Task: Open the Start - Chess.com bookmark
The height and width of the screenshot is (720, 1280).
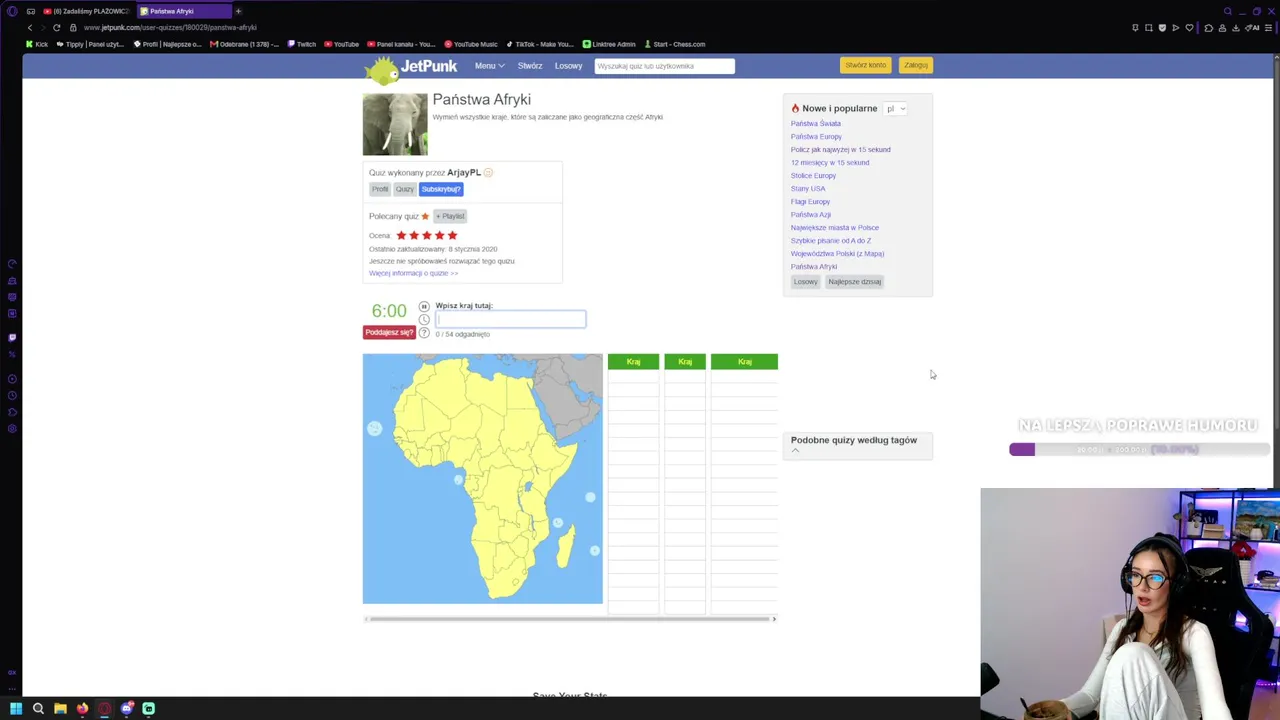Action: pyautogui.click(x=674, y=44)
